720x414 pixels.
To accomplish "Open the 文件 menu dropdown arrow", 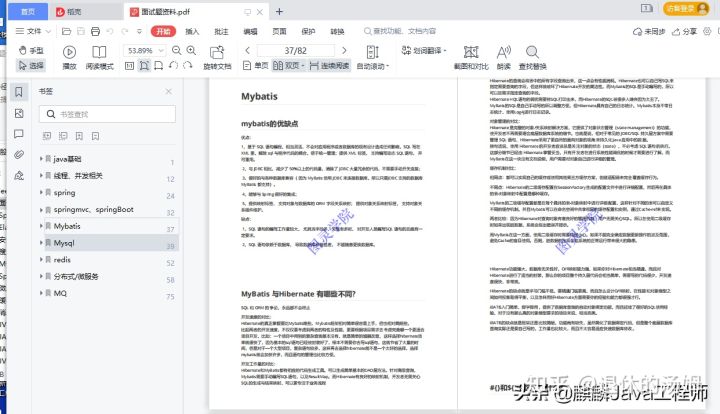I will 49,31.
